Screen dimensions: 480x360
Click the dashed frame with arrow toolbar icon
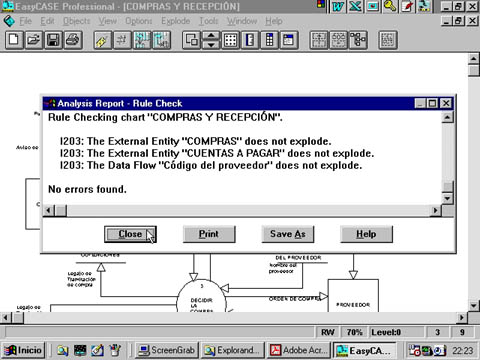[x=319, y=40]
